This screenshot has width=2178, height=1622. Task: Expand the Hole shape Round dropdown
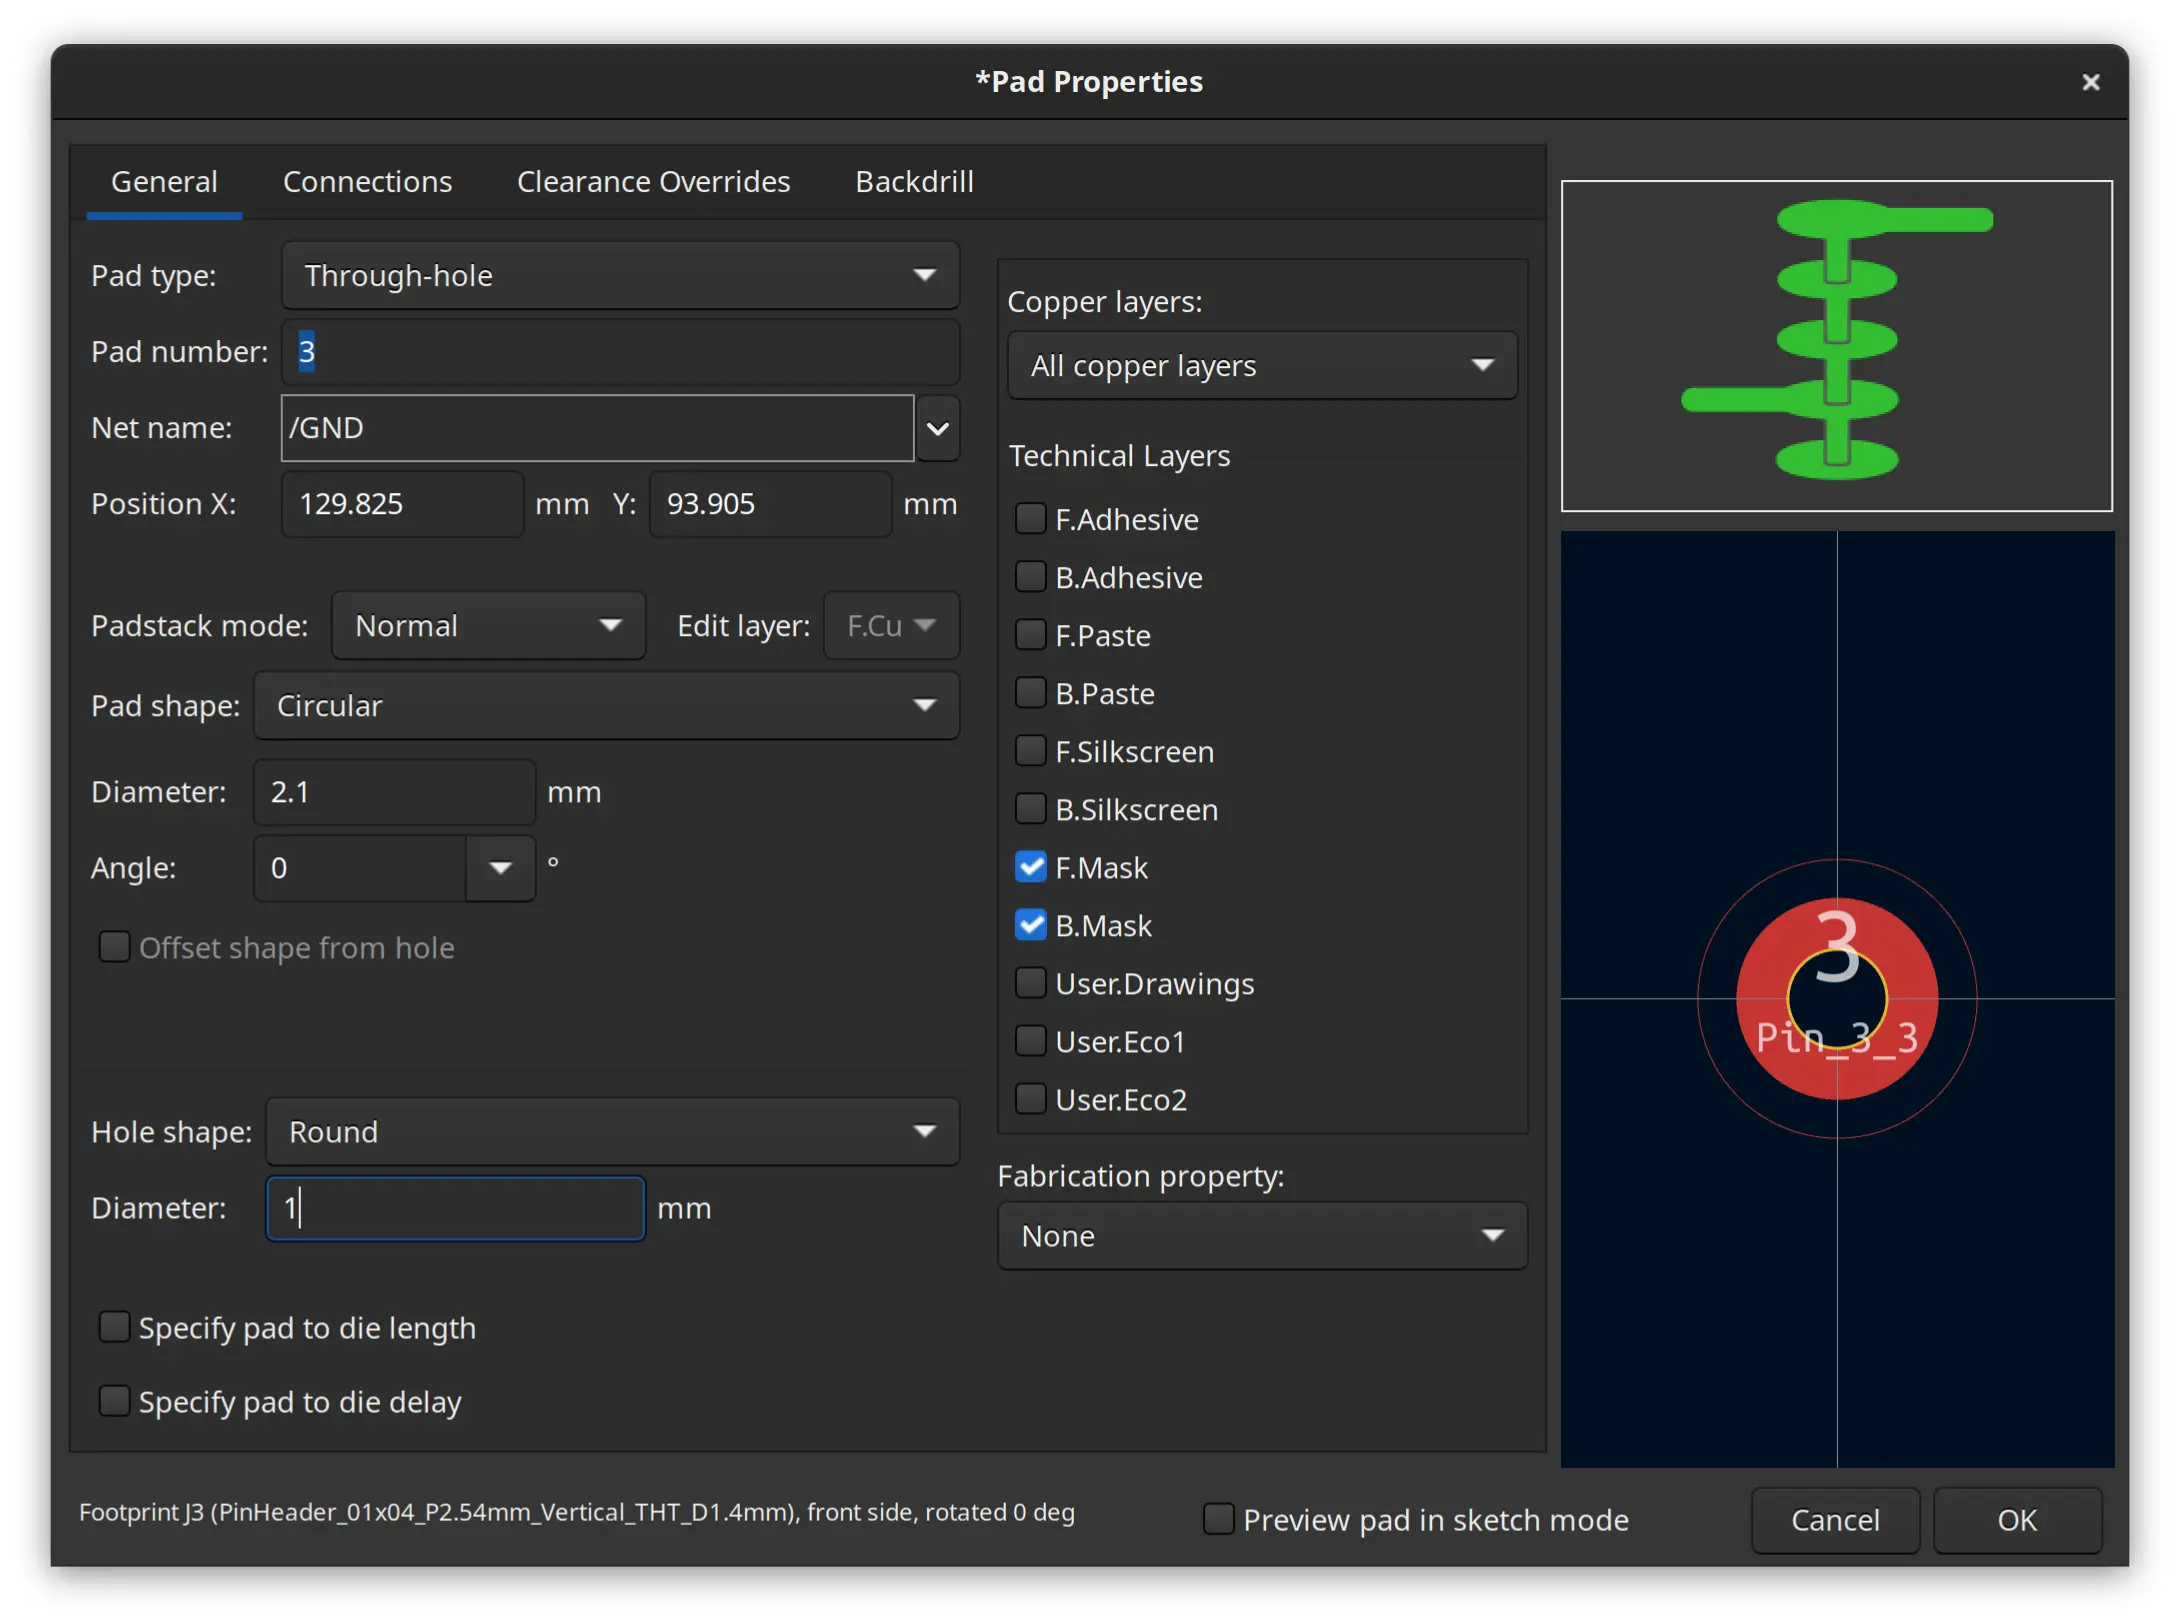[x=612, y=1132]
